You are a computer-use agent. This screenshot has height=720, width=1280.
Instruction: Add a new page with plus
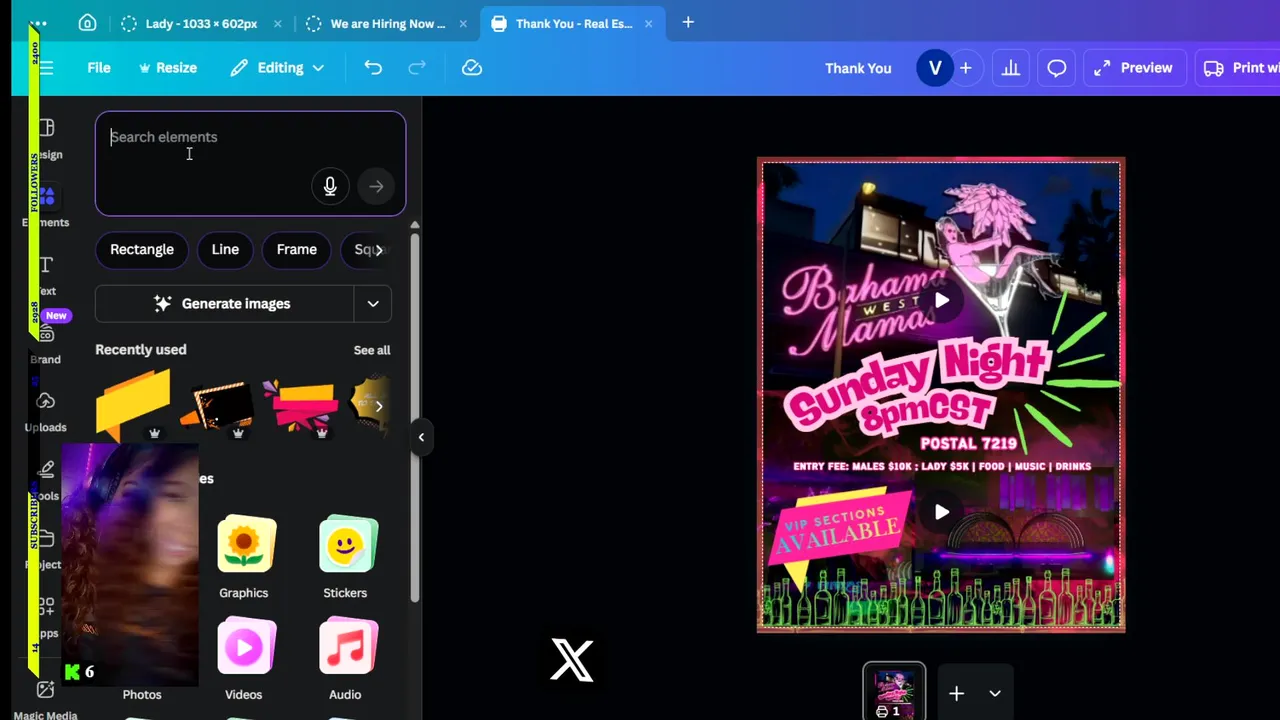point(956,693)
